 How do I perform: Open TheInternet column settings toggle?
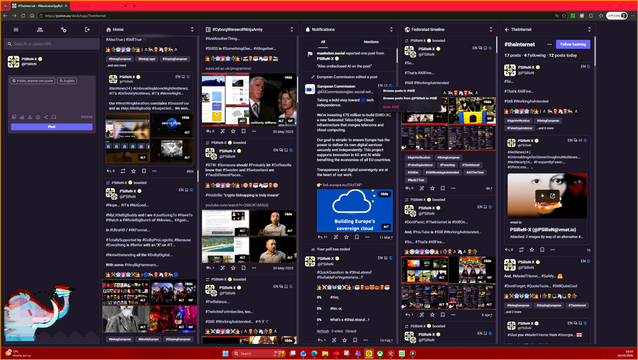(x=589, y=30)
